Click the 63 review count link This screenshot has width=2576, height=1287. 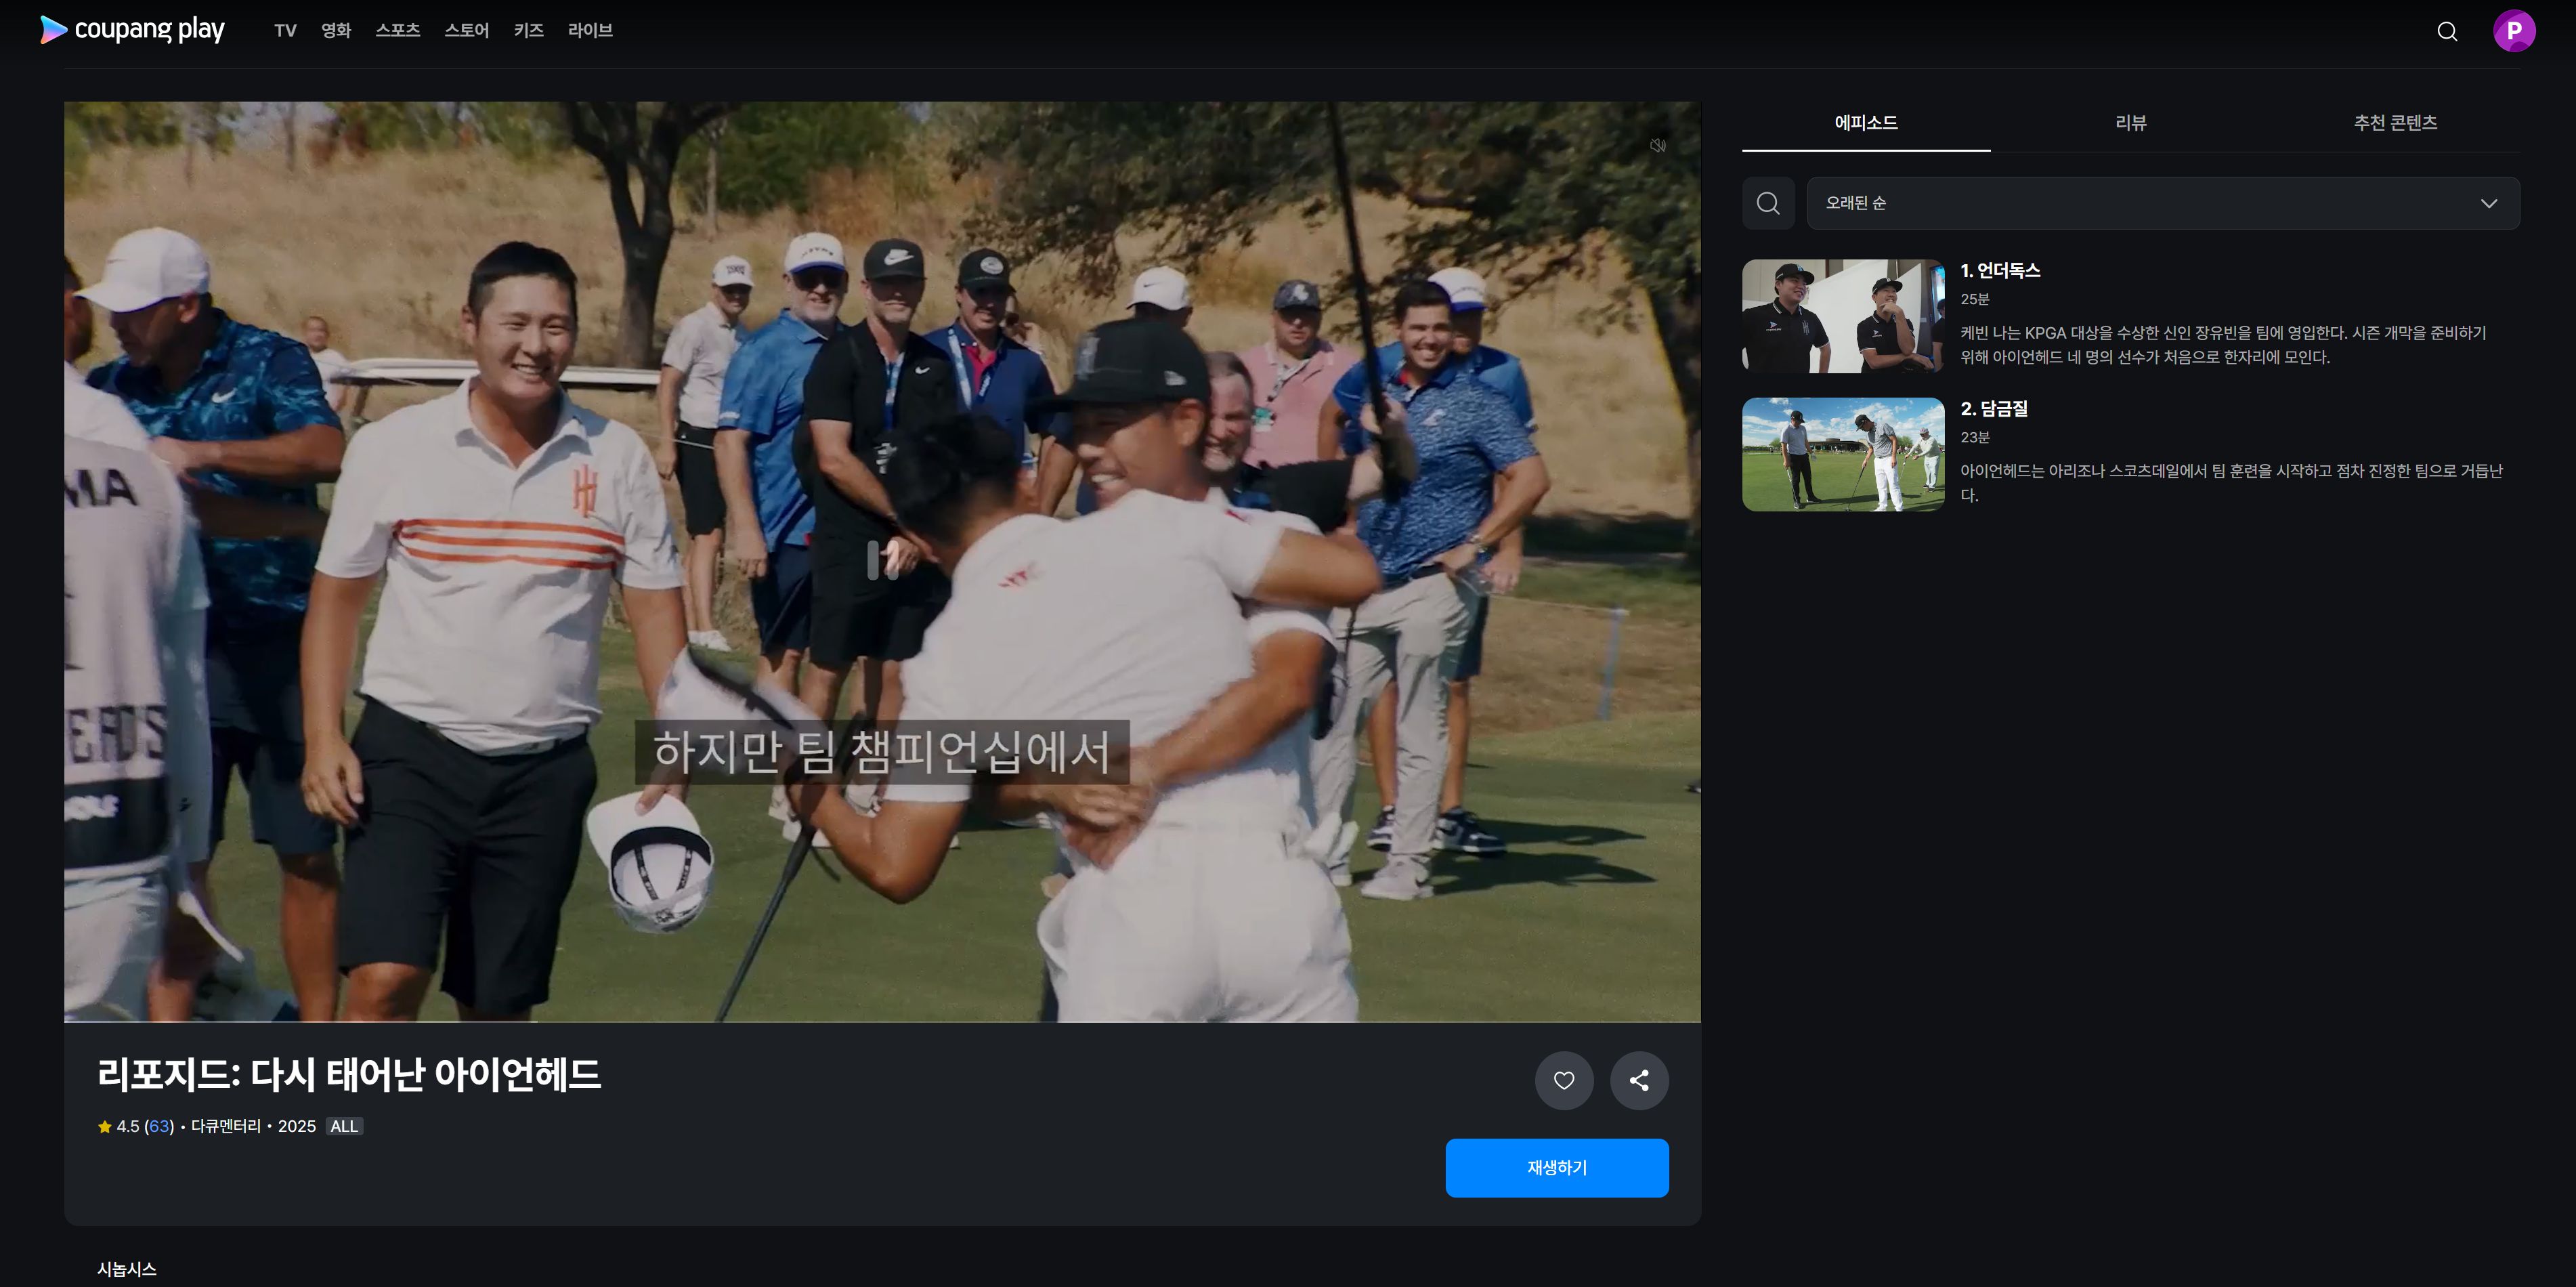[159, 1126]
